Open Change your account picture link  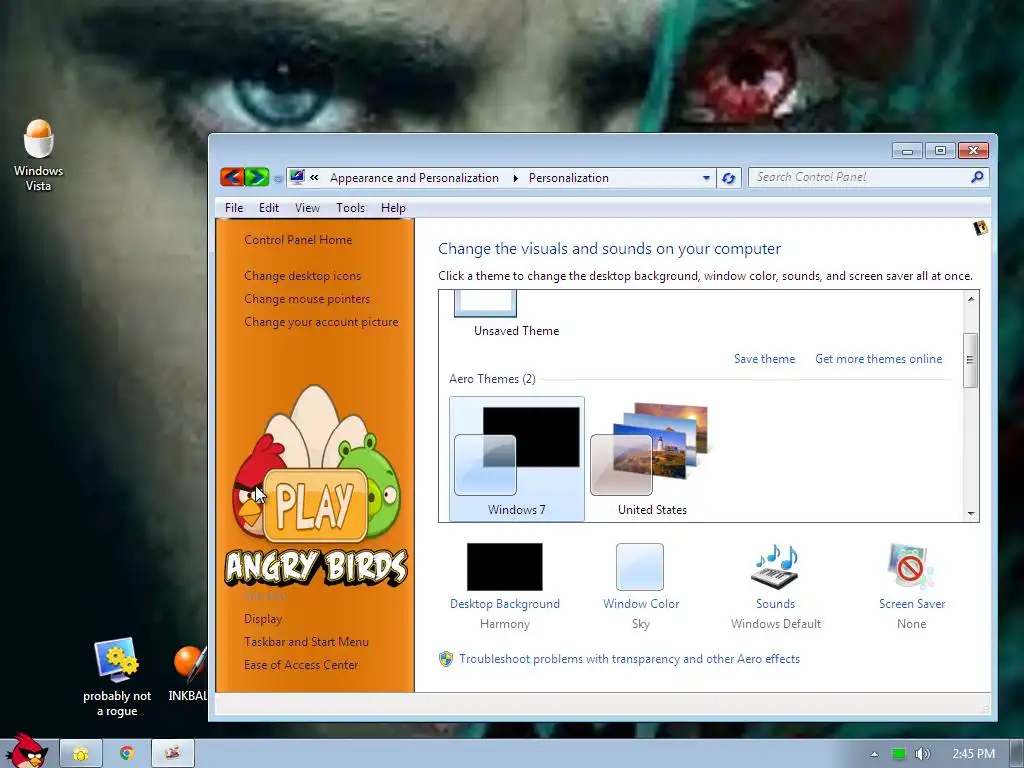pos(321,322)
